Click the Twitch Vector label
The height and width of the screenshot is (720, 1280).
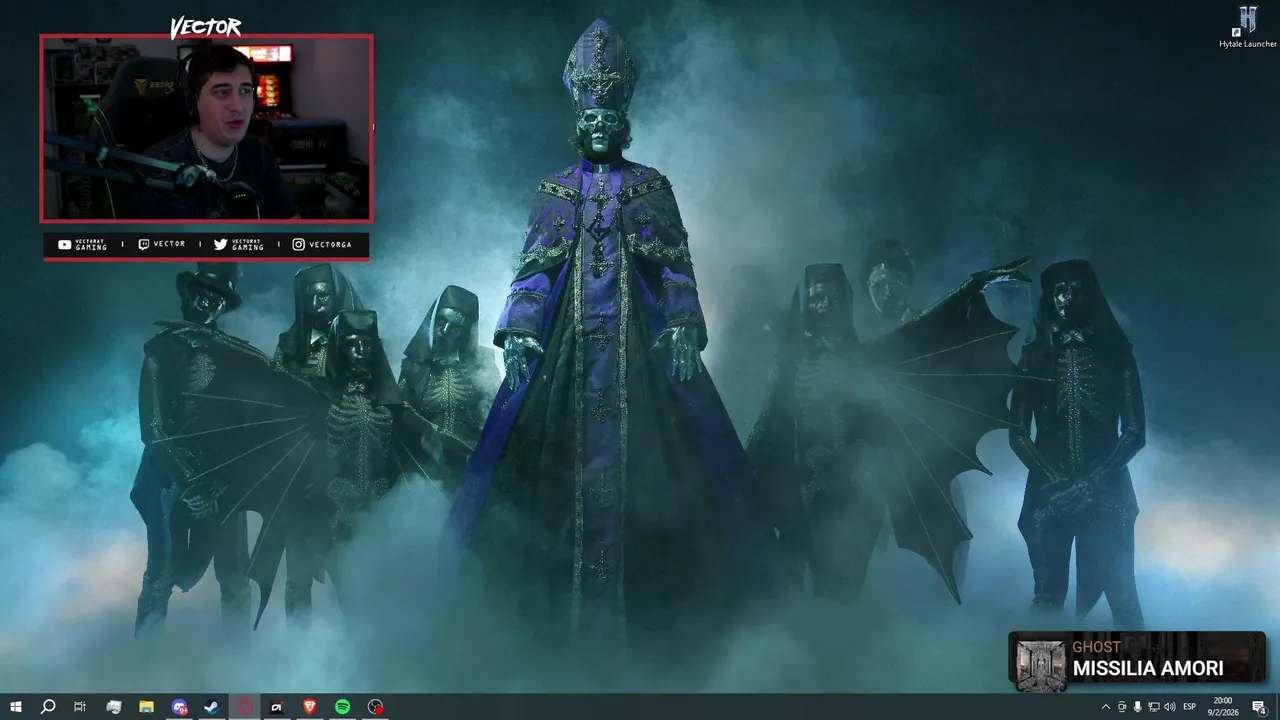(162, 244)
